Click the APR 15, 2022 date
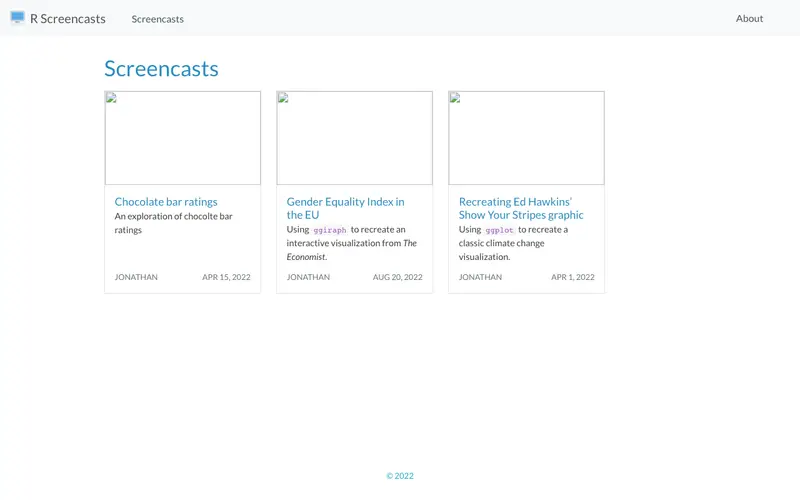 (x=226, y=277)
